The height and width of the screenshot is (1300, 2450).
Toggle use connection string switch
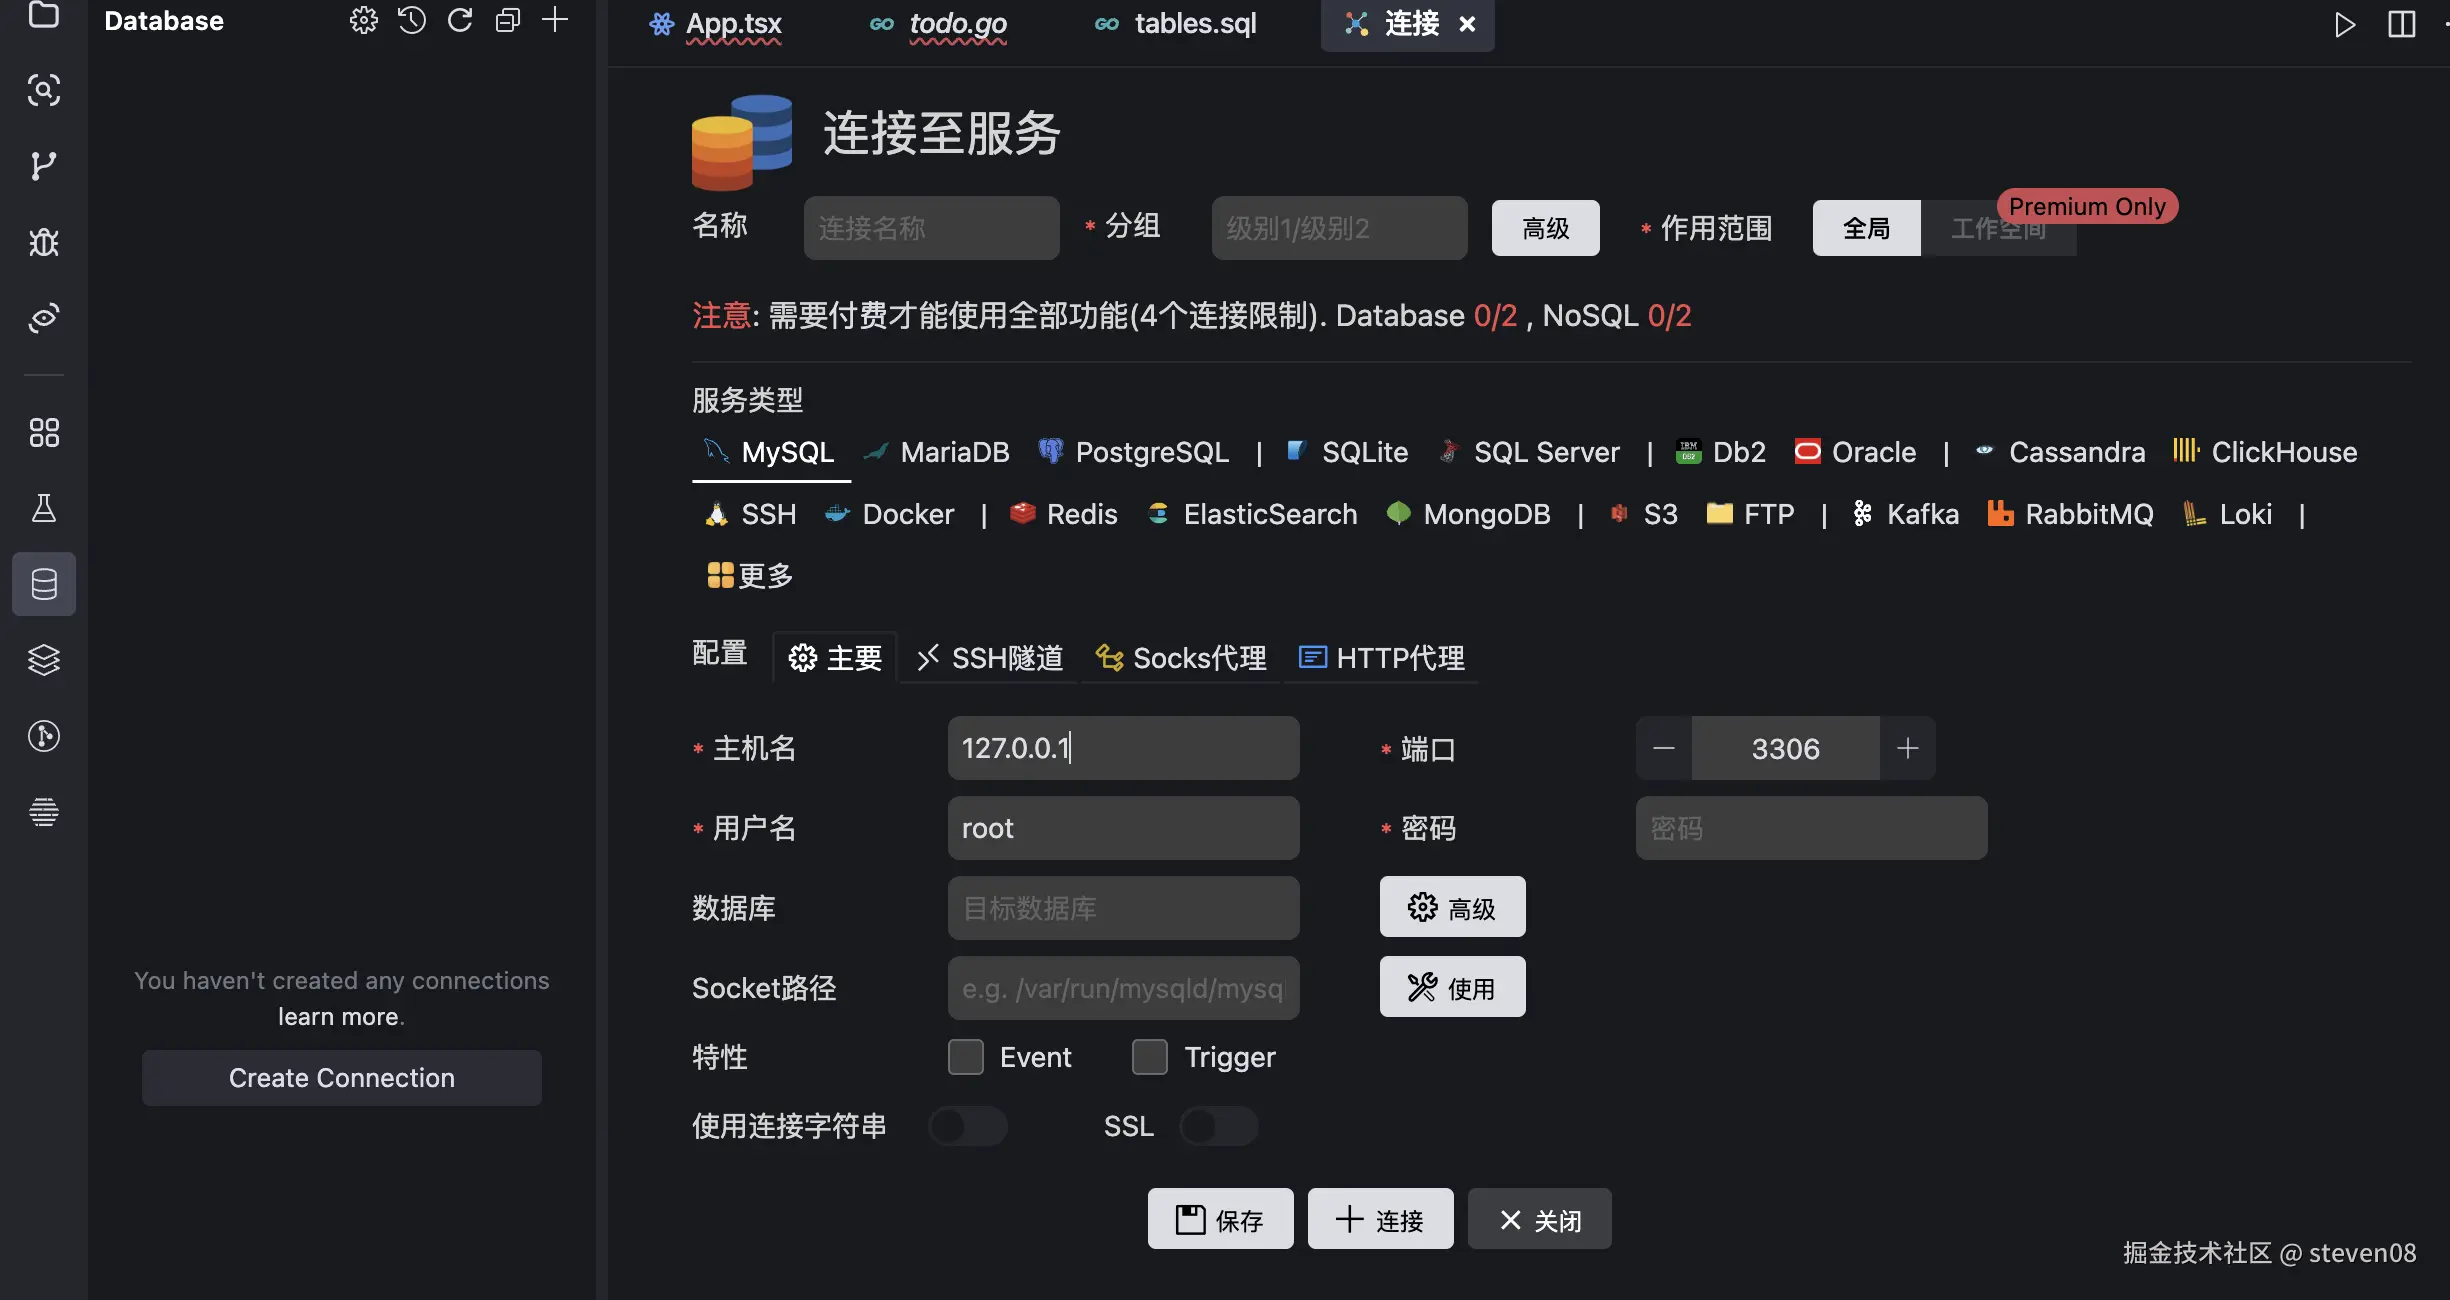click(967, 1127)
